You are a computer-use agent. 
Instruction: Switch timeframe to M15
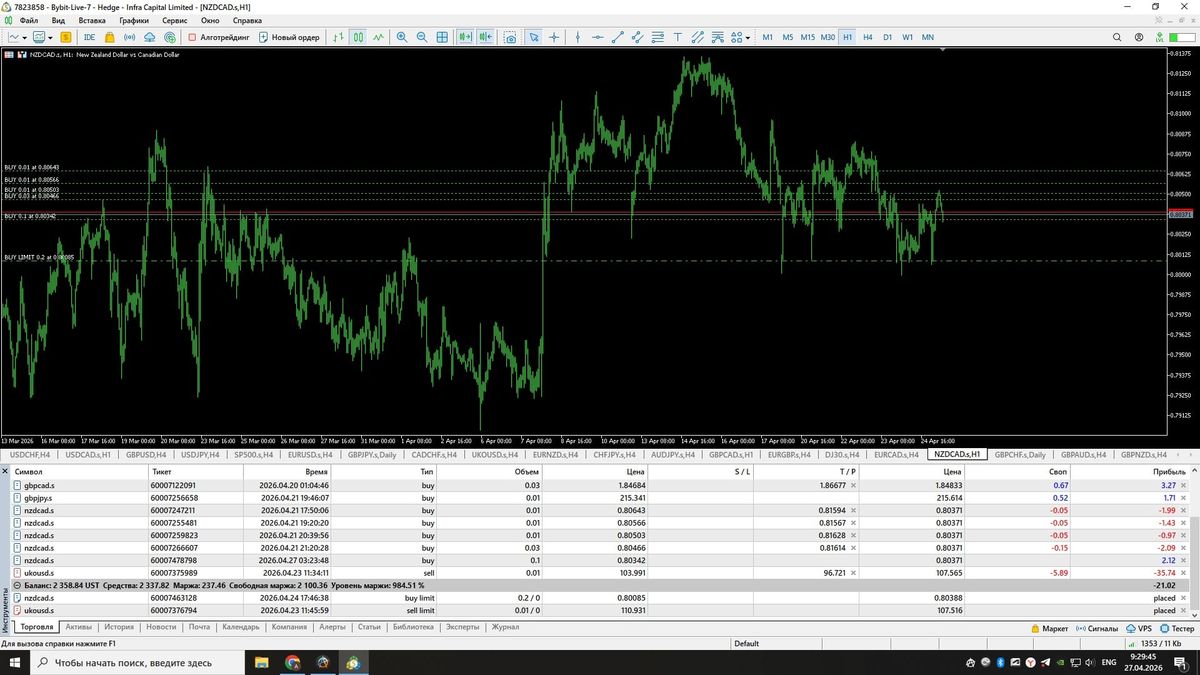click(x=807, y=37)
